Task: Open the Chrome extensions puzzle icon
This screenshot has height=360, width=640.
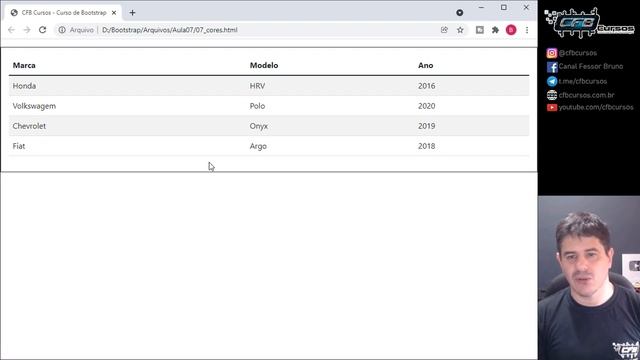Action: click(495, 30)
